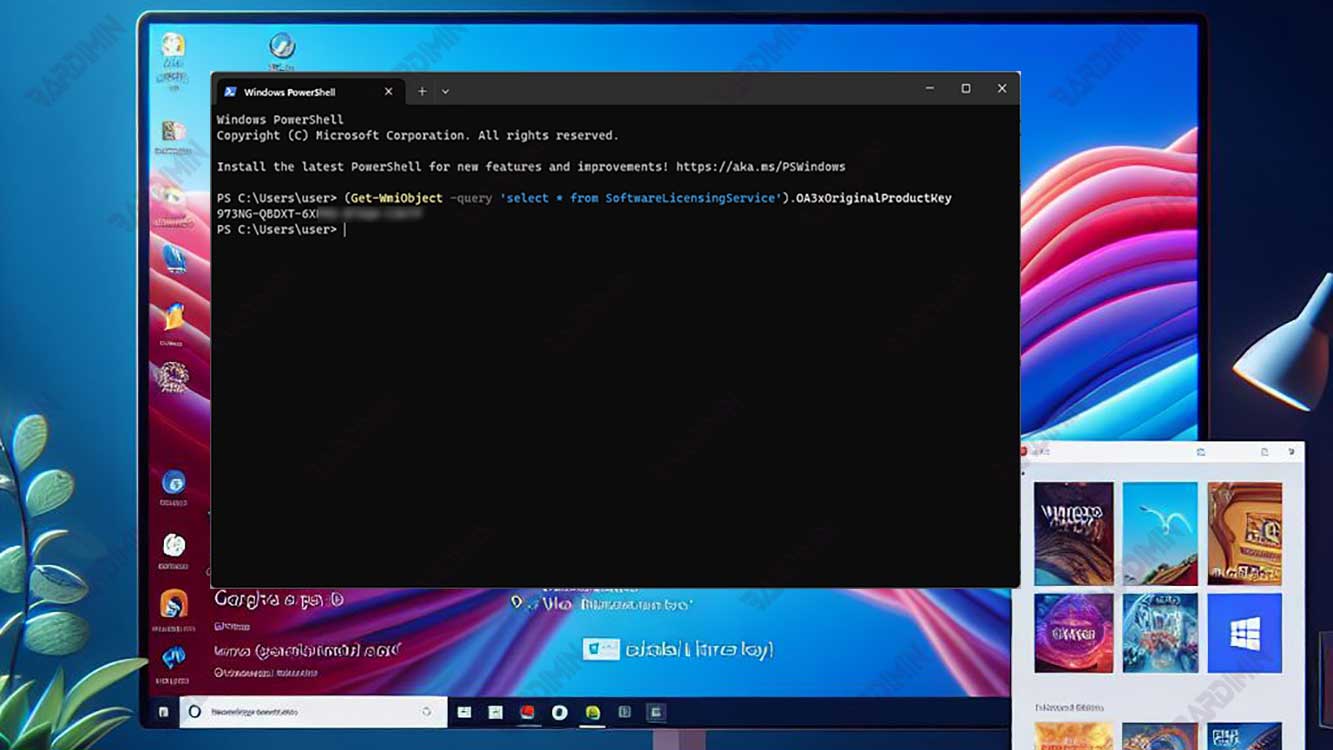1333x750 pixels.
Task: Click the Get-WmiObject command text
Action: click(396, 198)
